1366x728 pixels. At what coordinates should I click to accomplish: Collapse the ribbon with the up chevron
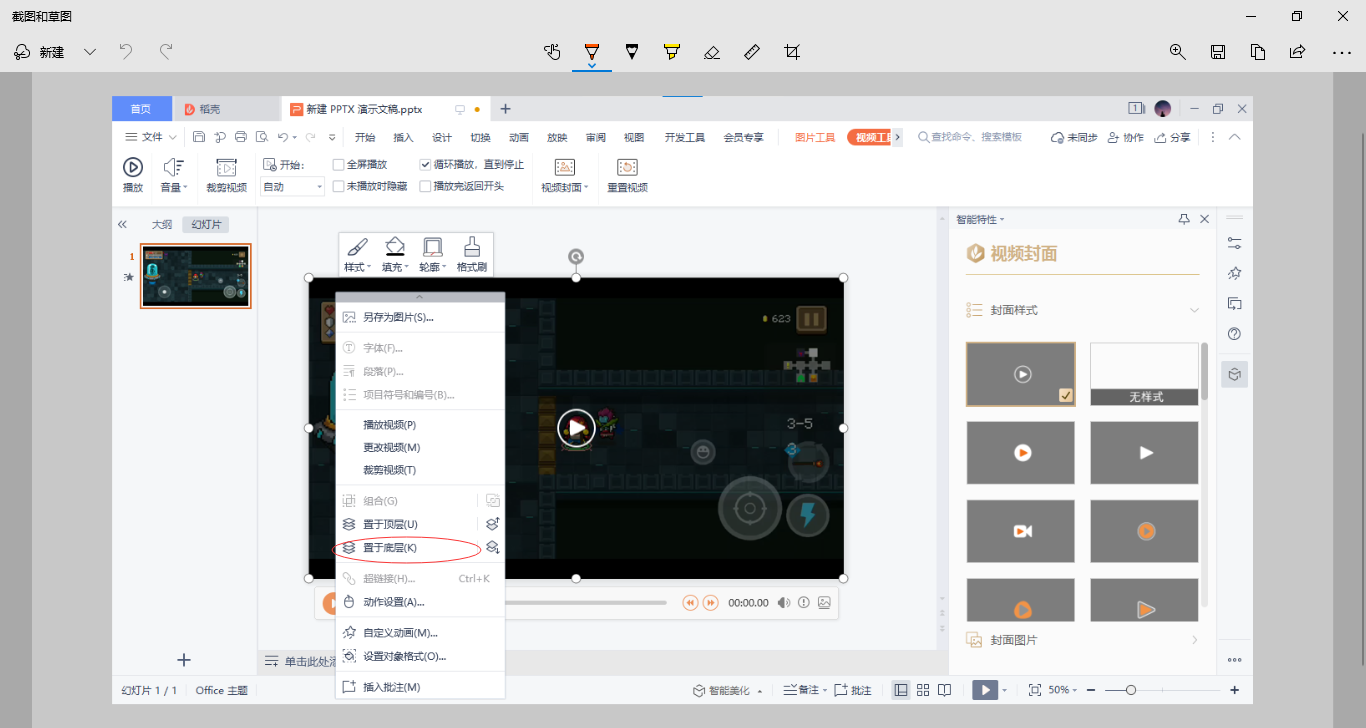1235,137
